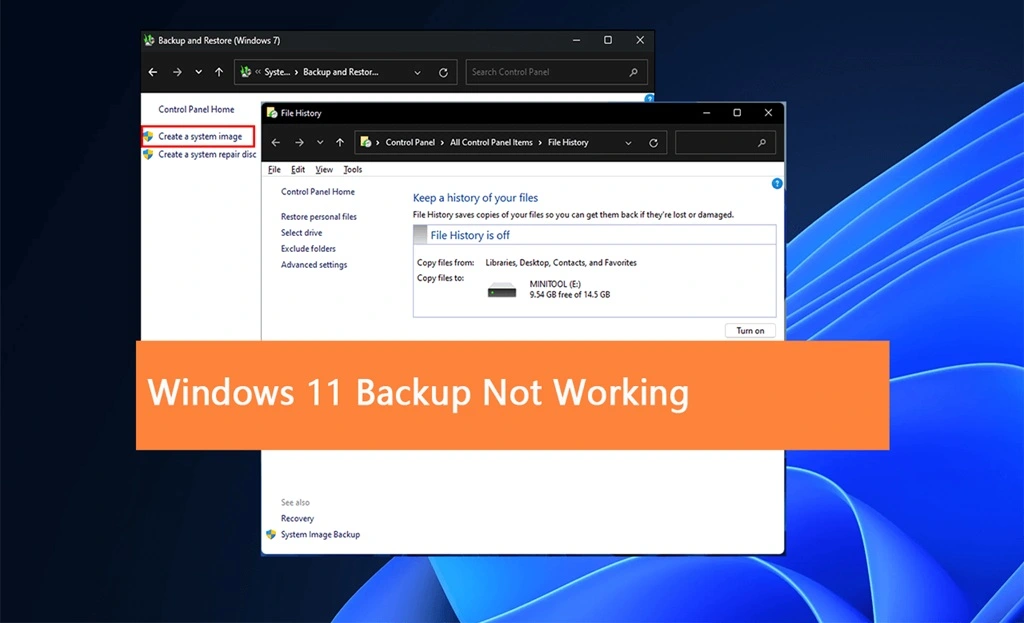Open help in File History window
This screenshot has height=623, width=1024.
pos(776,184)
